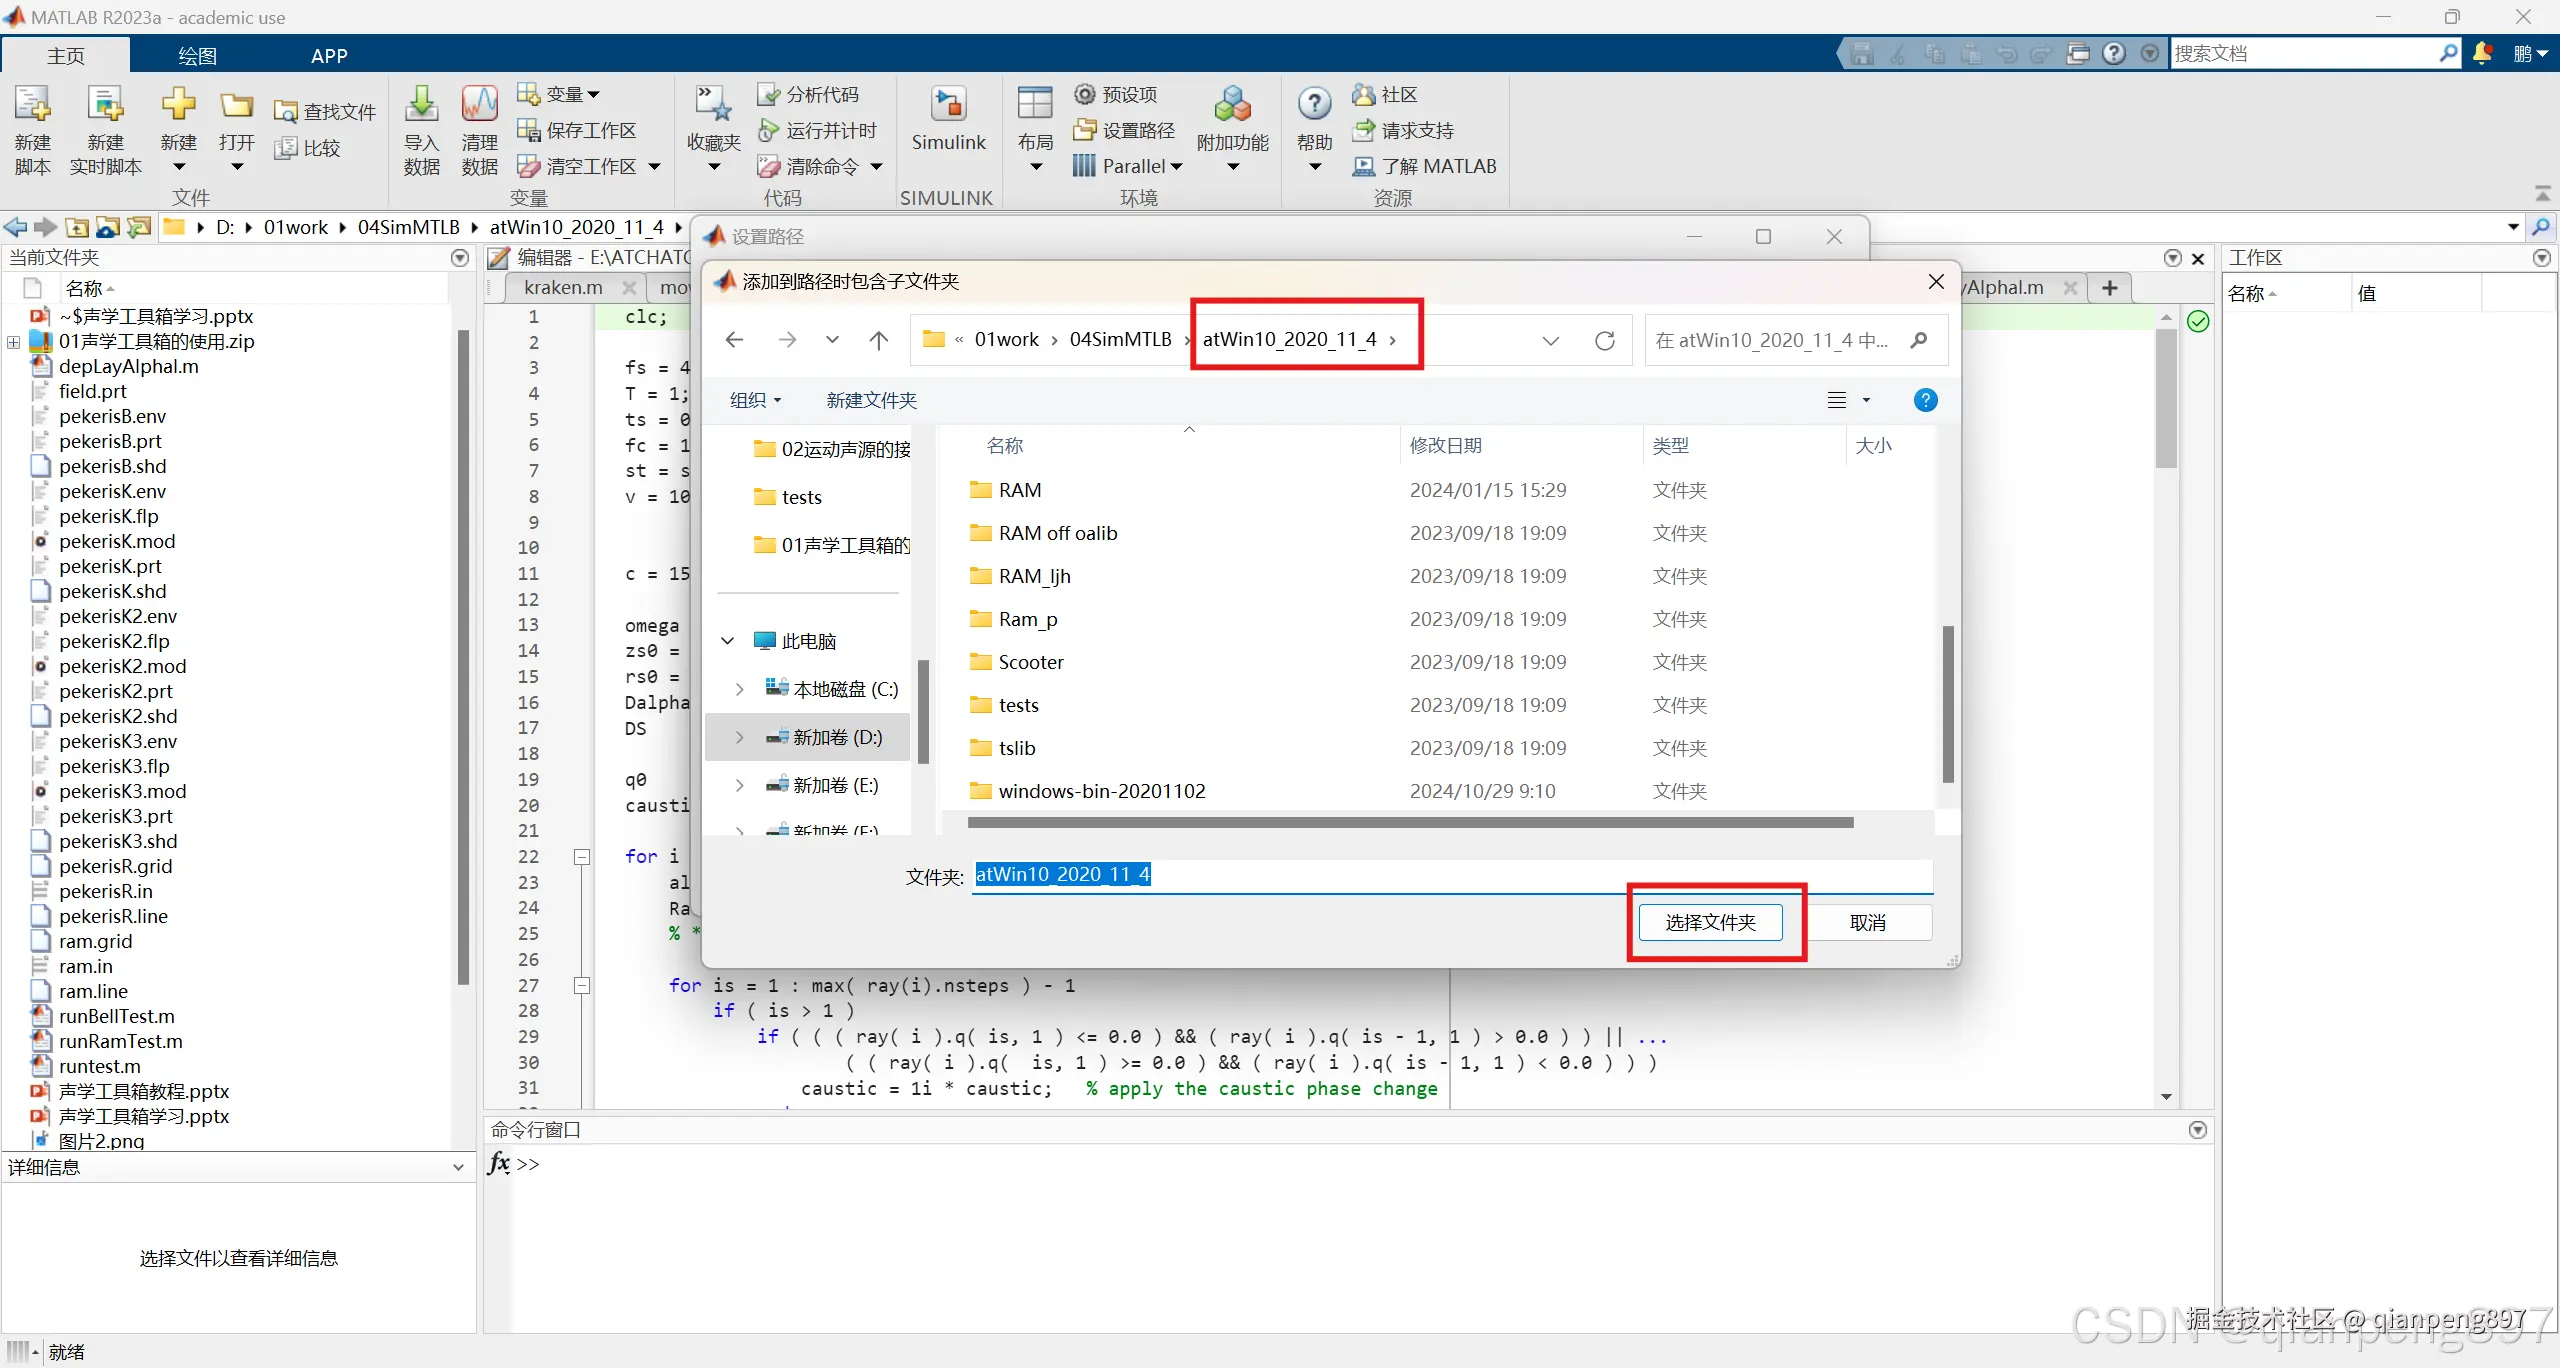Image resolution: width=2560 pixels, height=1368 pixels.
Task: Go up one folder level in dialog
Action: coord(878,340)
